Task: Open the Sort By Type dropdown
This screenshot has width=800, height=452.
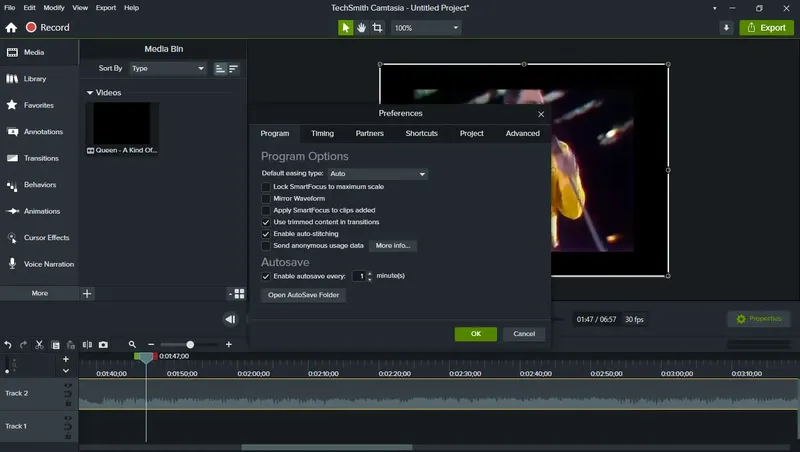Action: [168, 68]
